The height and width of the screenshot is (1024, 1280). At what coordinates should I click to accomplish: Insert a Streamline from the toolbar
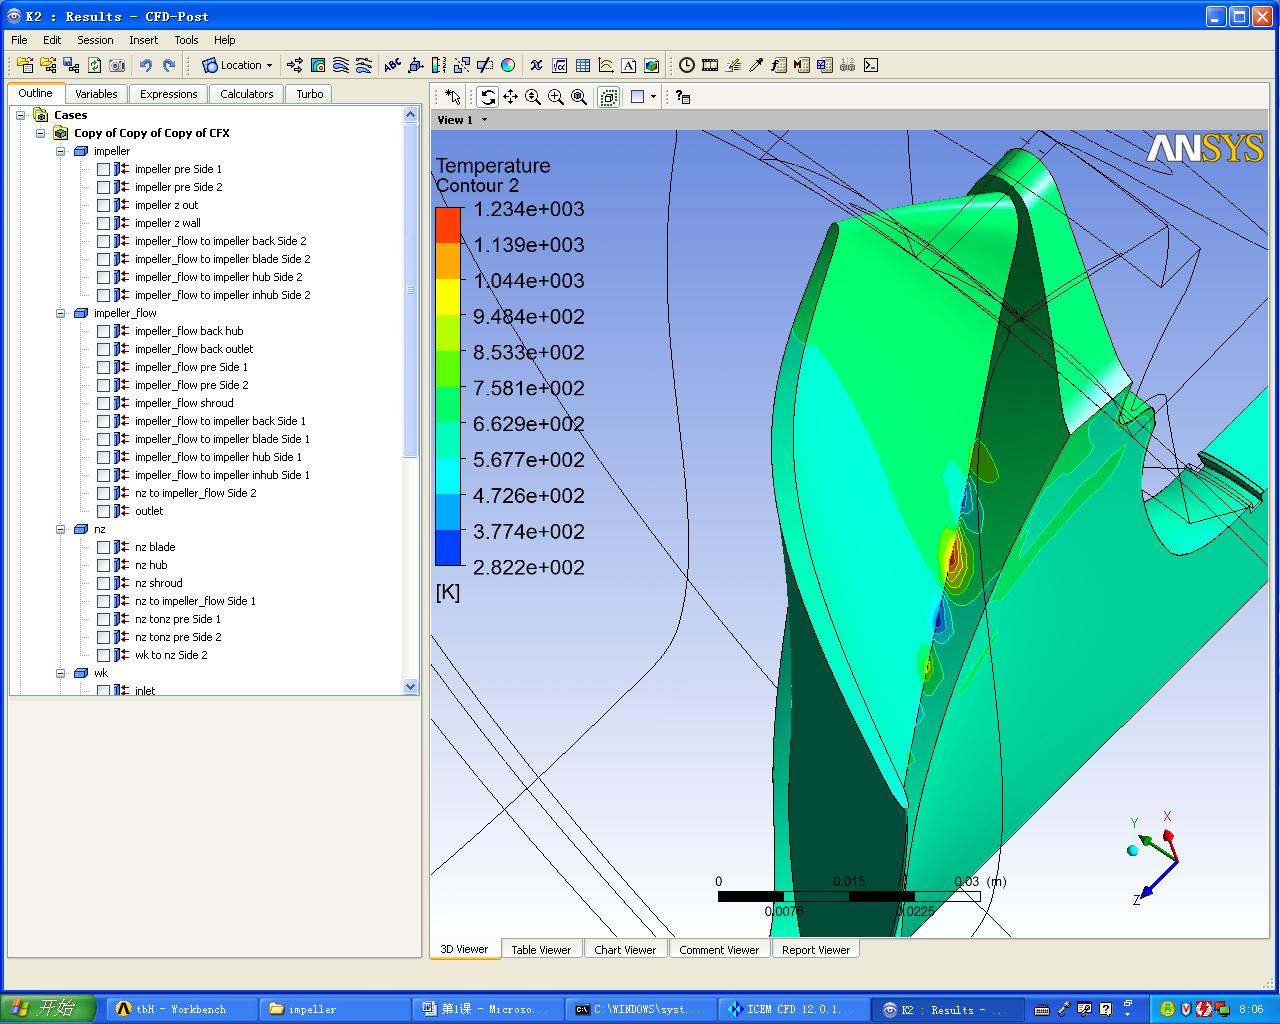pos(341,65)
